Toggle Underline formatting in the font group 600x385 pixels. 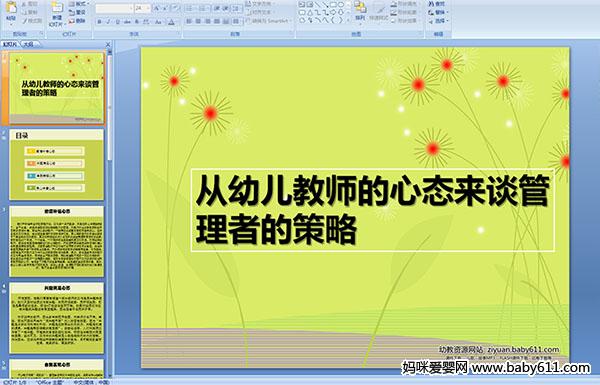[x=117, y=22]
